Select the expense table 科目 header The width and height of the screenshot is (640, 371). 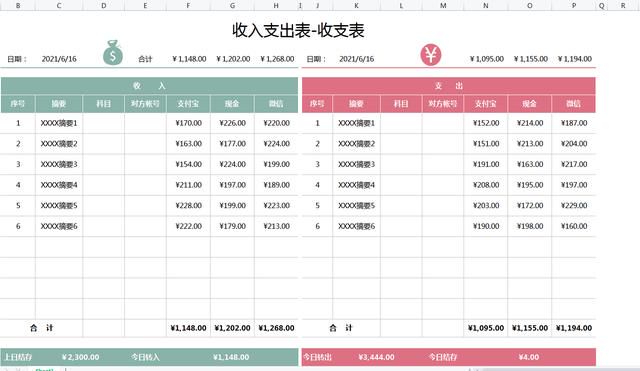401,104
